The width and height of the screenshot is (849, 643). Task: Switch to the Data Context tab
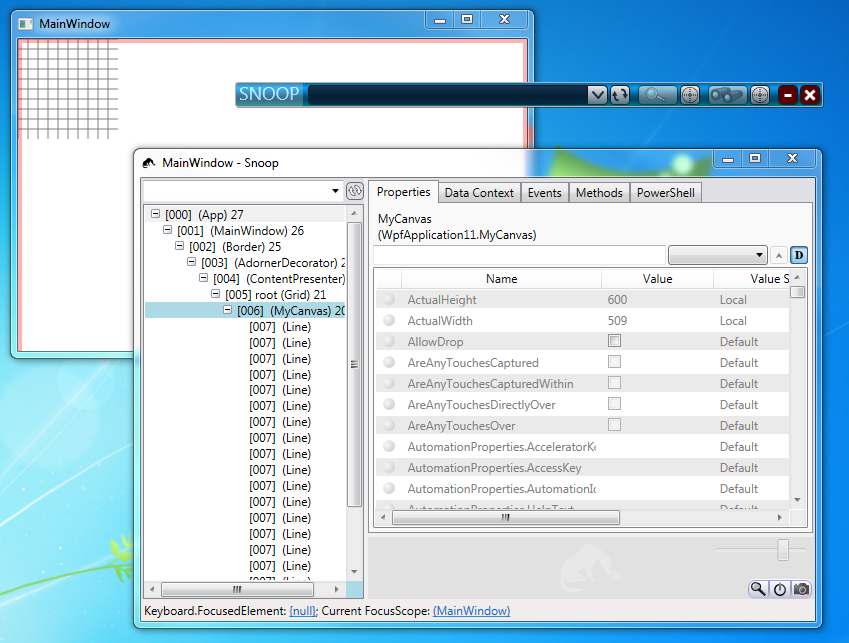click(479, 193)
